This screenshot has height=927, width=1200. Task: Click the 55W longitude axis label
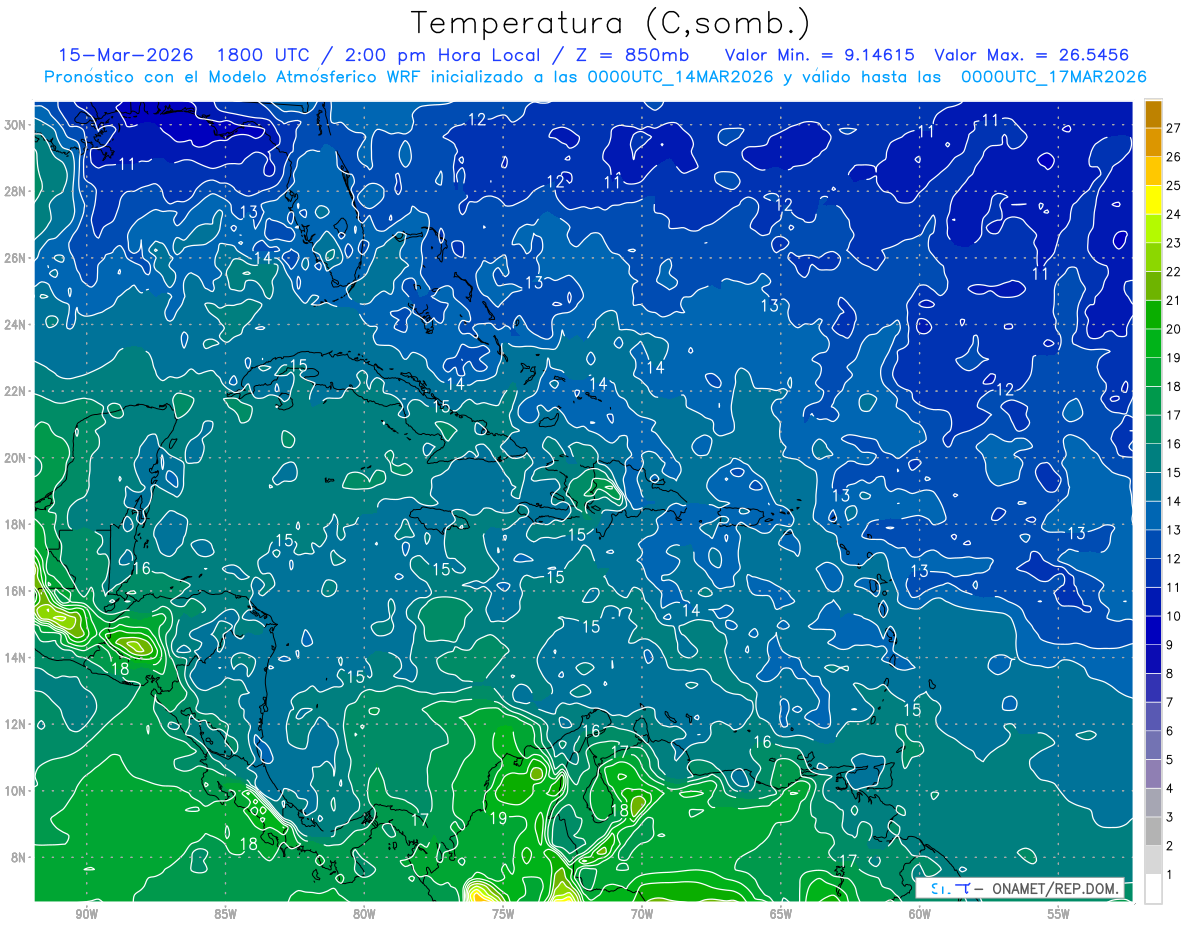1059,914
